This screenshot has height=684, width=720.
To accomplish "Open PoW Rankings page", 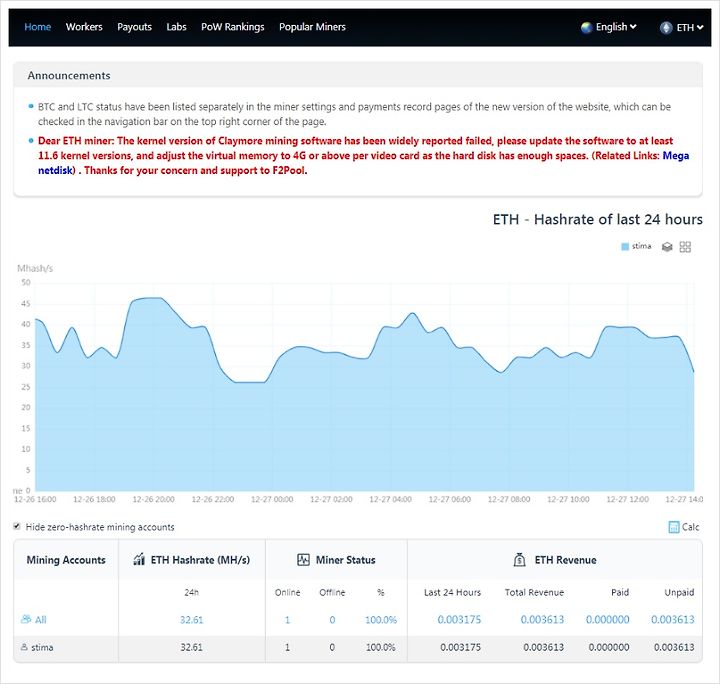I will (233, 27).
